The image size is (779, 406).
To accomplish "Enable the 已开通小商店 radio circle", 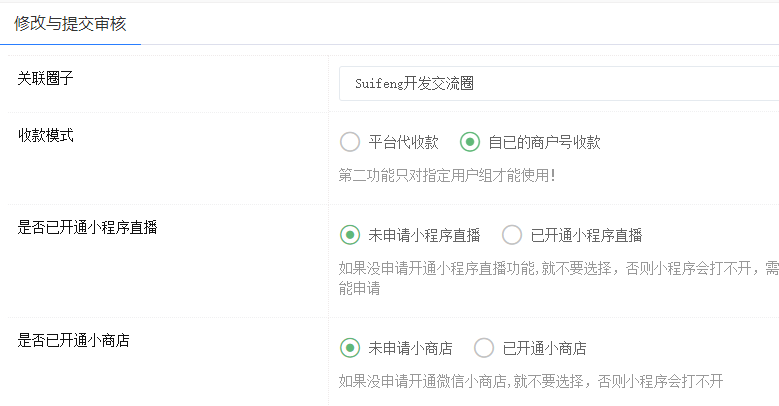I will pyautogui.click(x=484, y=349).
